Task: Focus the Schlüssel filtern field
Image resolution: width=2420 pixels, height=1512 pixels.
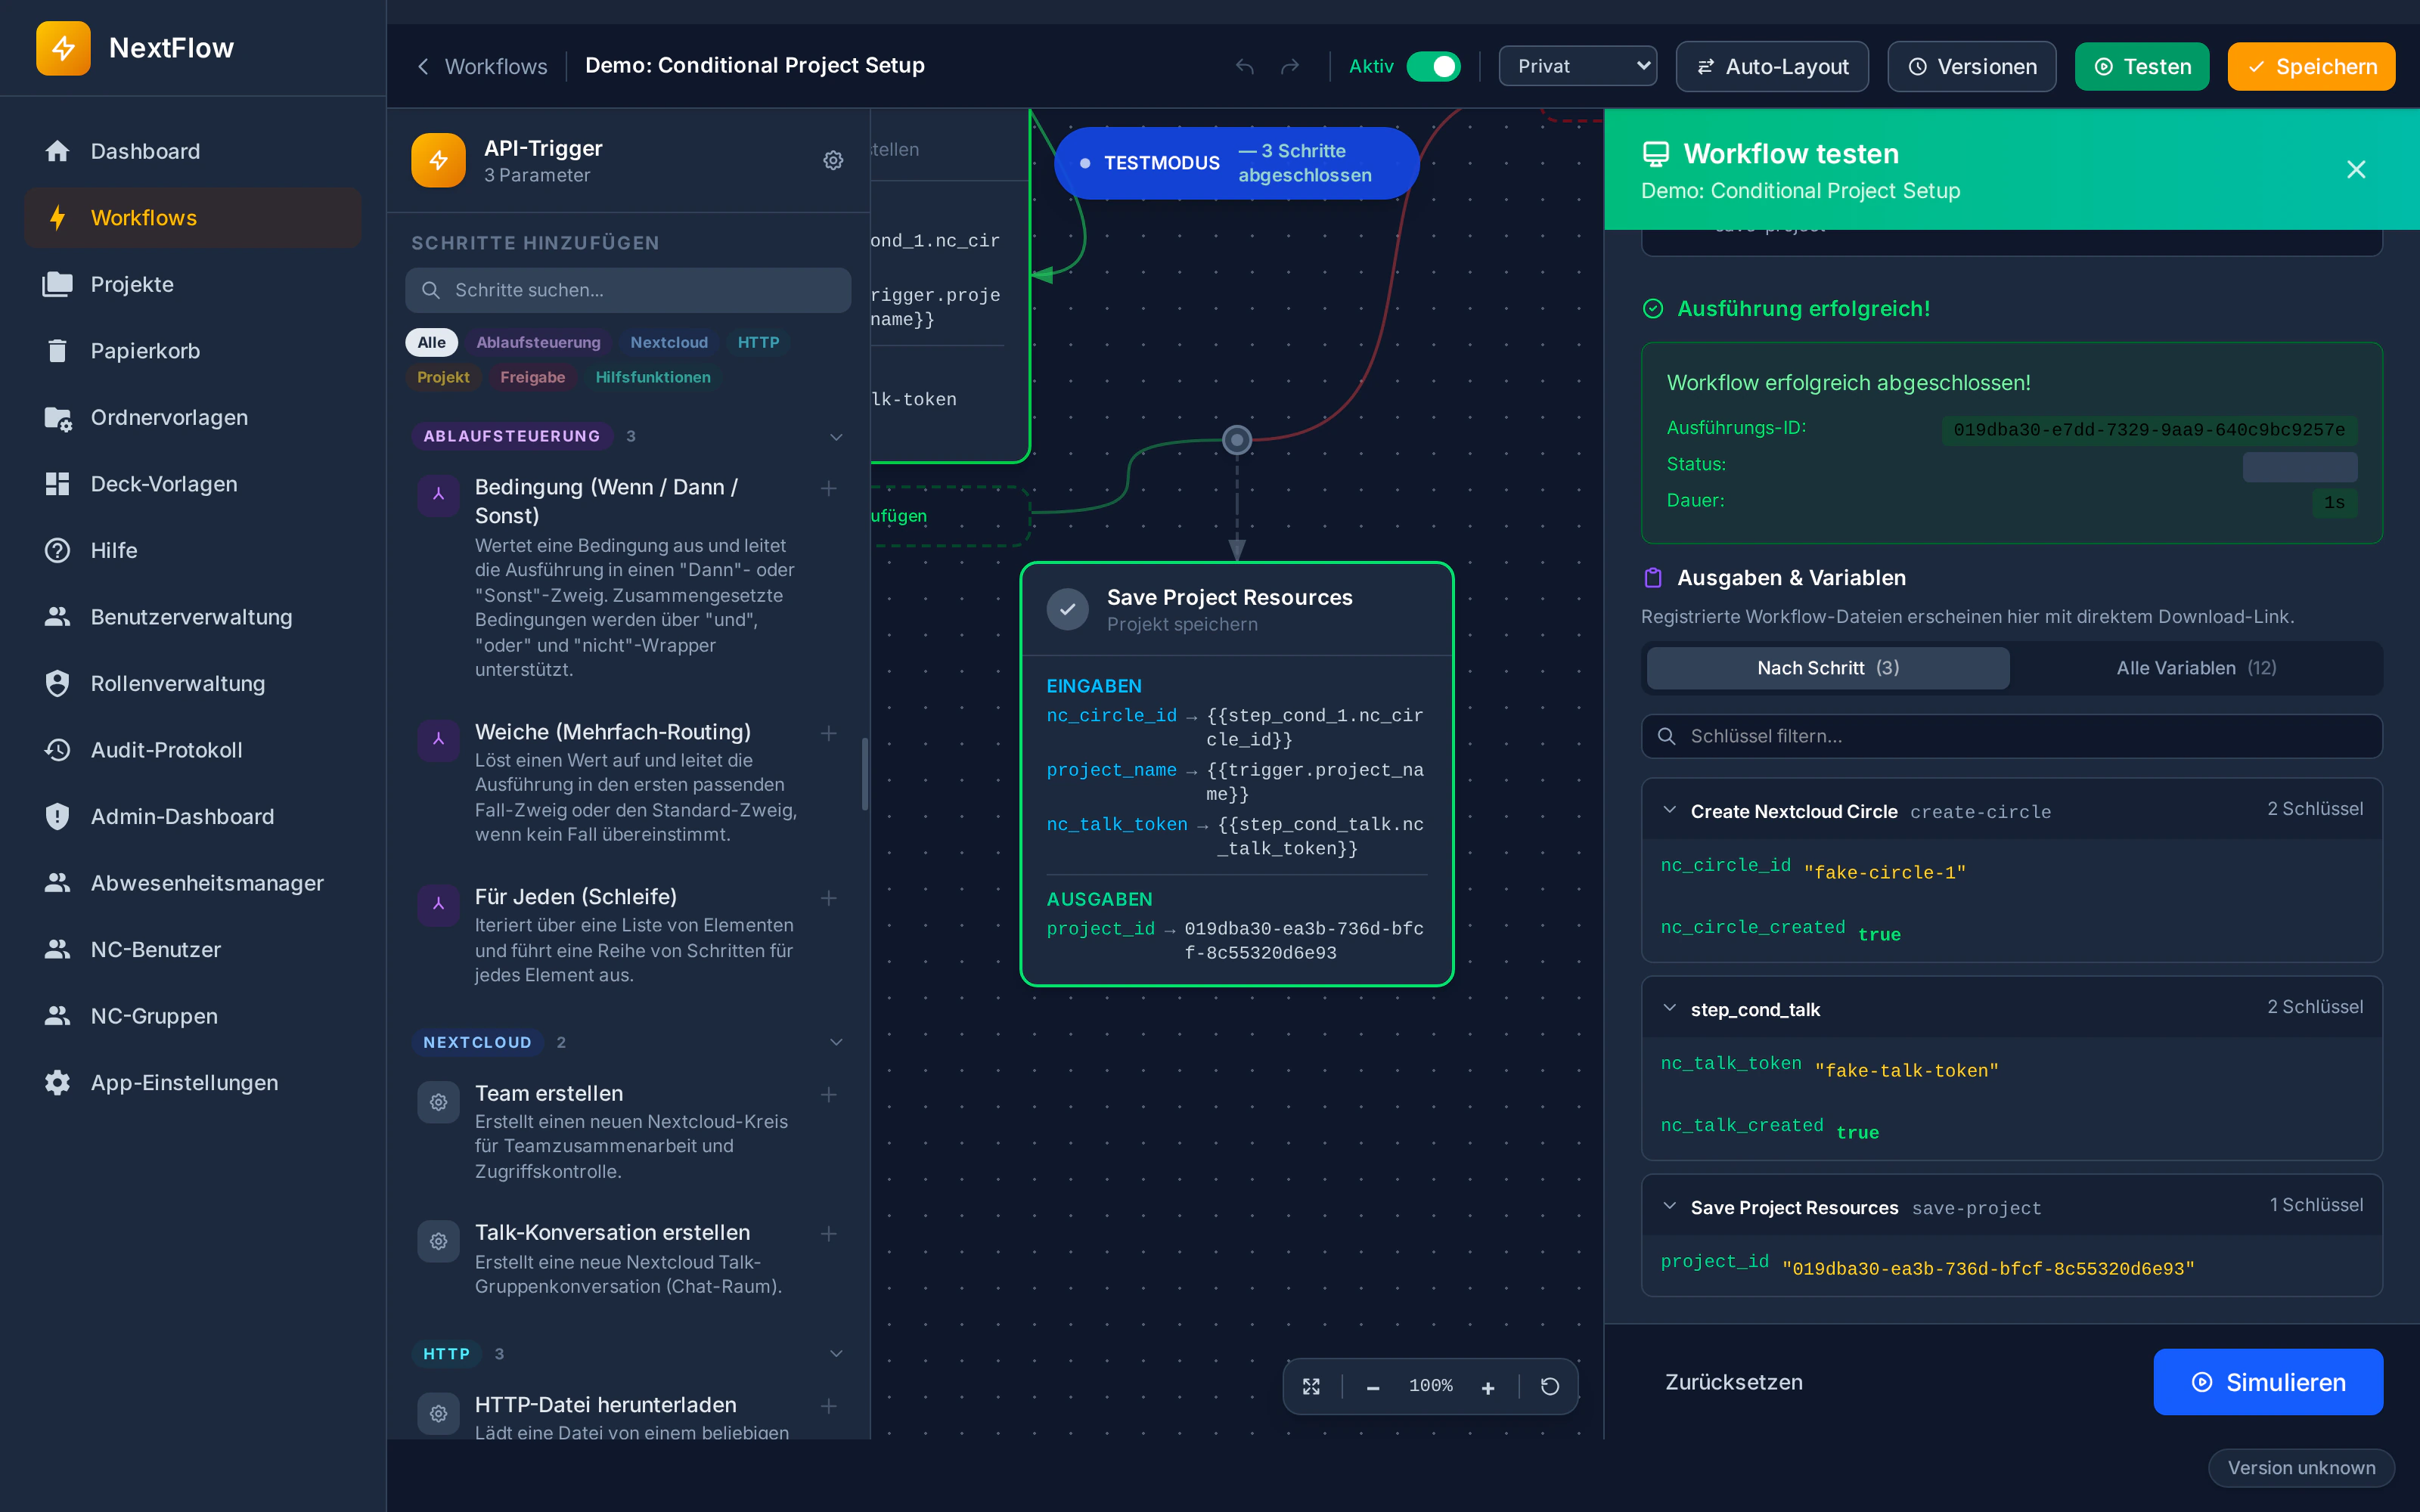Action: point(2011,736)
